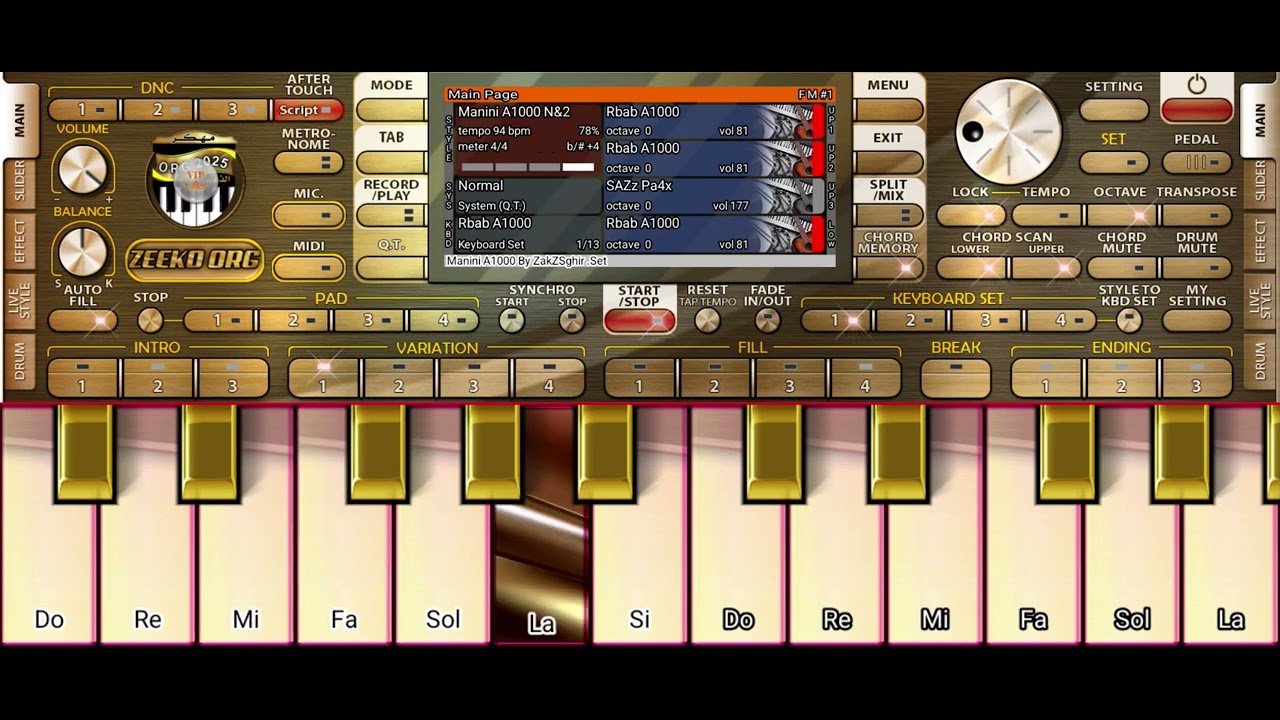Click the SET button
Viewport: 1280px width, 720px height.
1114,162
